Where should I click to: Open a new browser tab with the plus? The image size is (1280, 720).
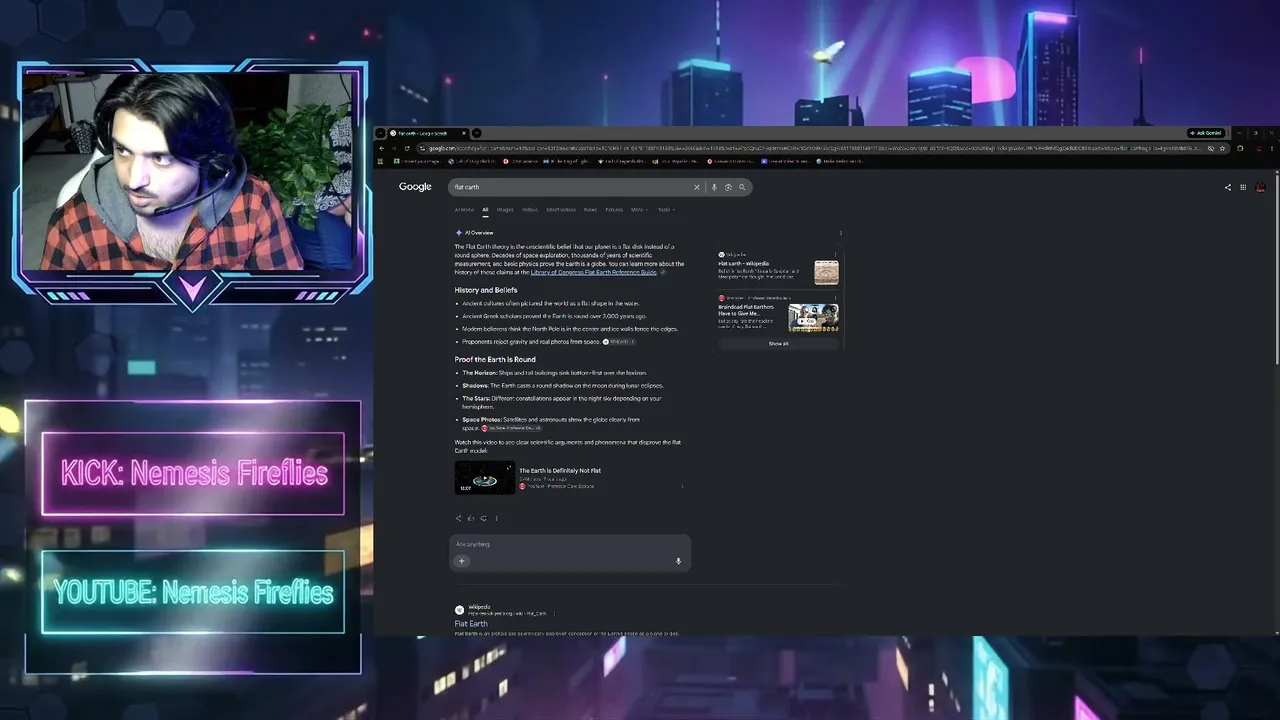click(476, 133)
